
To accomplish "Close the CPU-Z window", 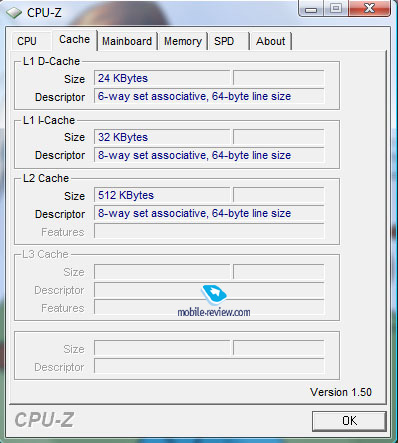I will [x=369, y=8].
